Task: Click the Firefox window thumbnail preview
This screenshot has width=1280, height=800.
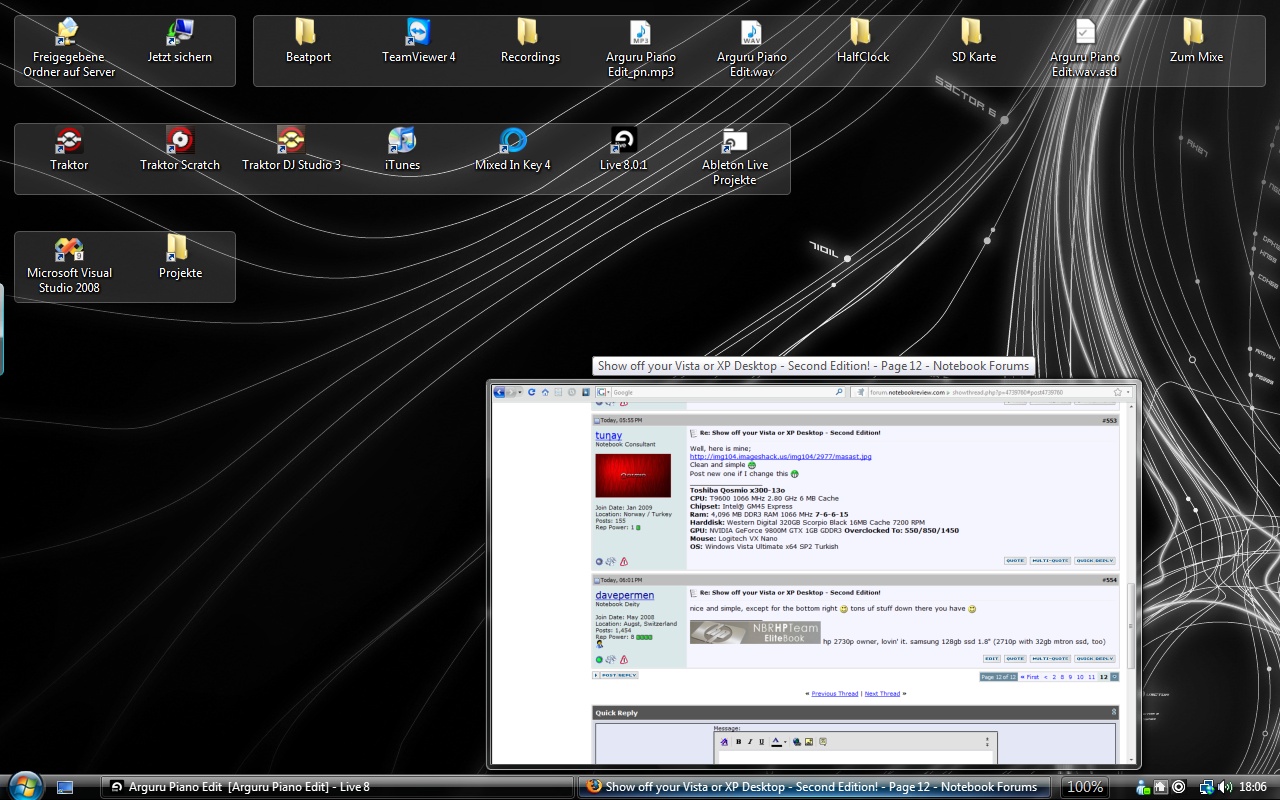Action: pos(813,574)
